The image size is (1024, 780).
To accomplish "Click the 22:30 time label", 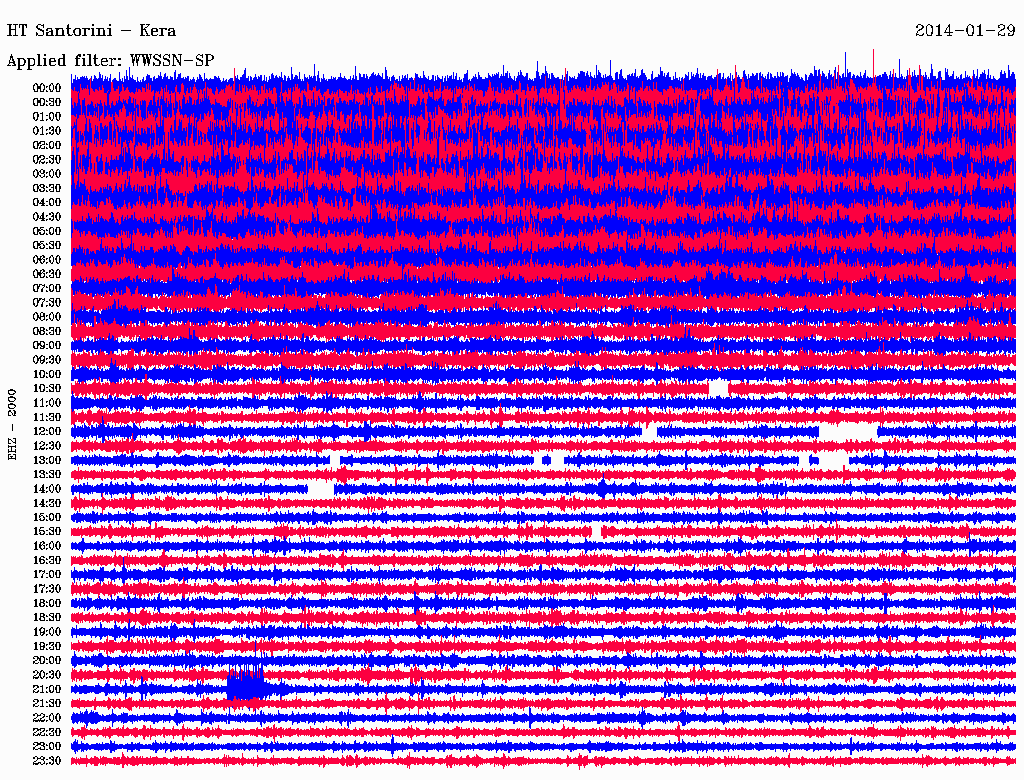I will 47,732.
